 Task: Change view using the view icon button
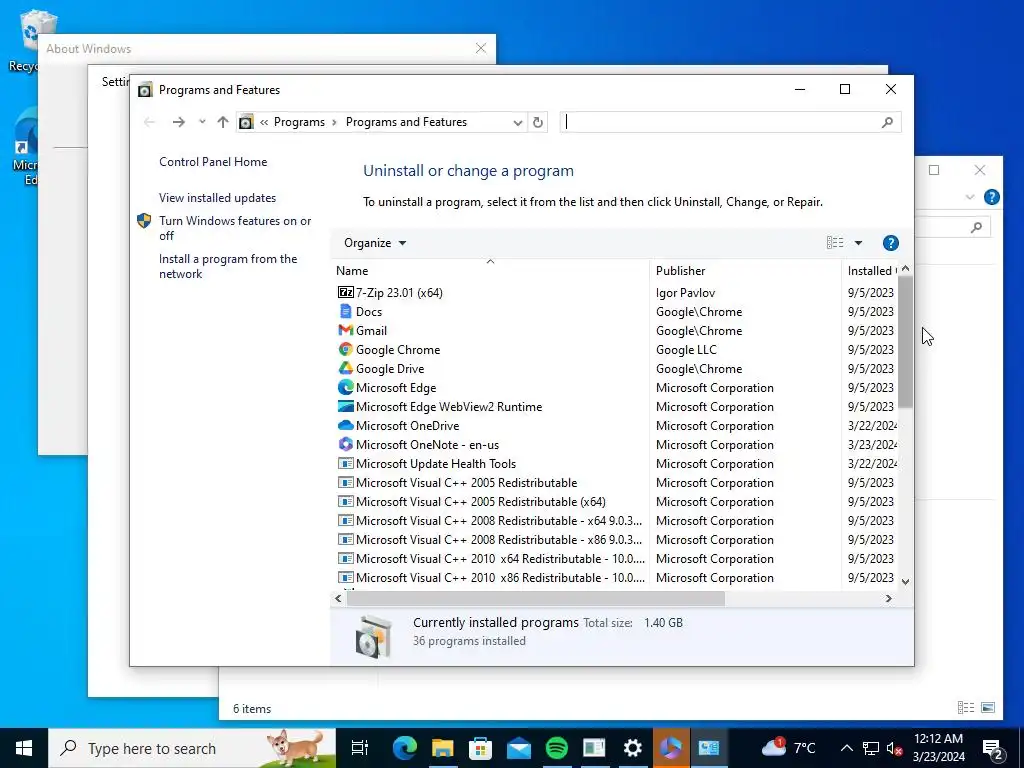point(835,243)
